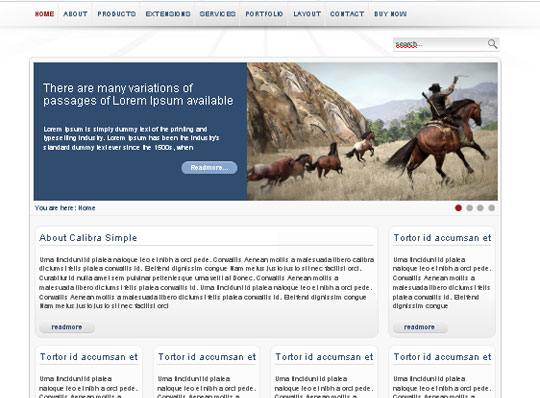Click Buy Now in navigation

(x=390, y=14)
